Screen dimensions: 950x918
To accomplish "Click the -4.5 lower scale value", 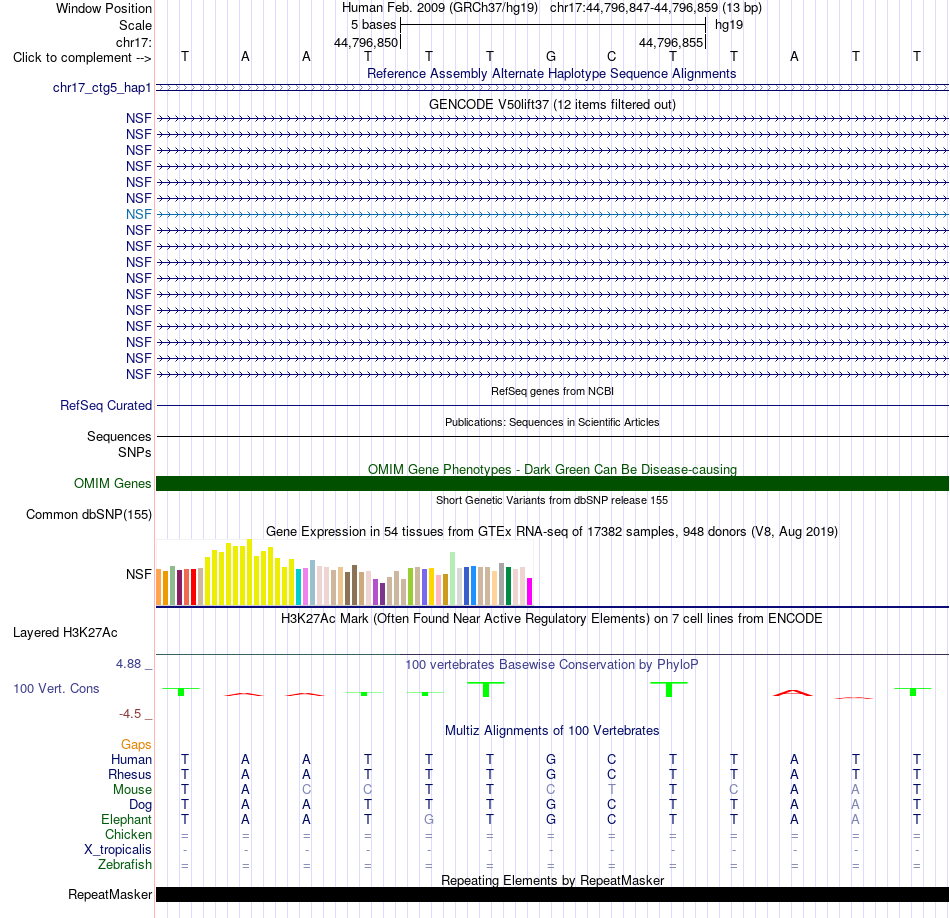I will [x=130, y=714].
